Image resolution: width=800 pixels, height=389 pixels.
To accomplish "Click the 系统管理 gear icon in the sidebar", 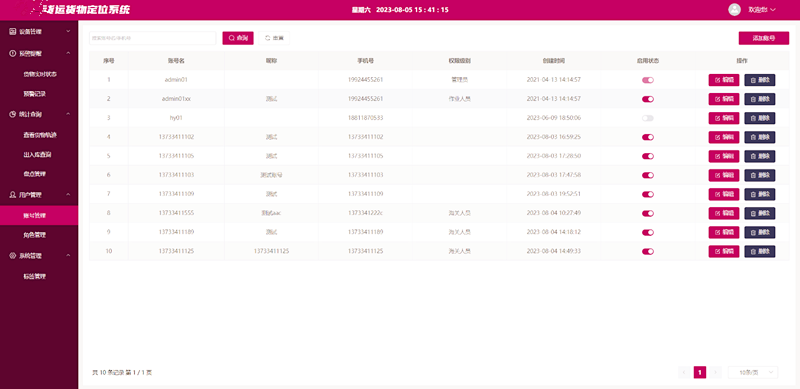I will click(13, 256).
